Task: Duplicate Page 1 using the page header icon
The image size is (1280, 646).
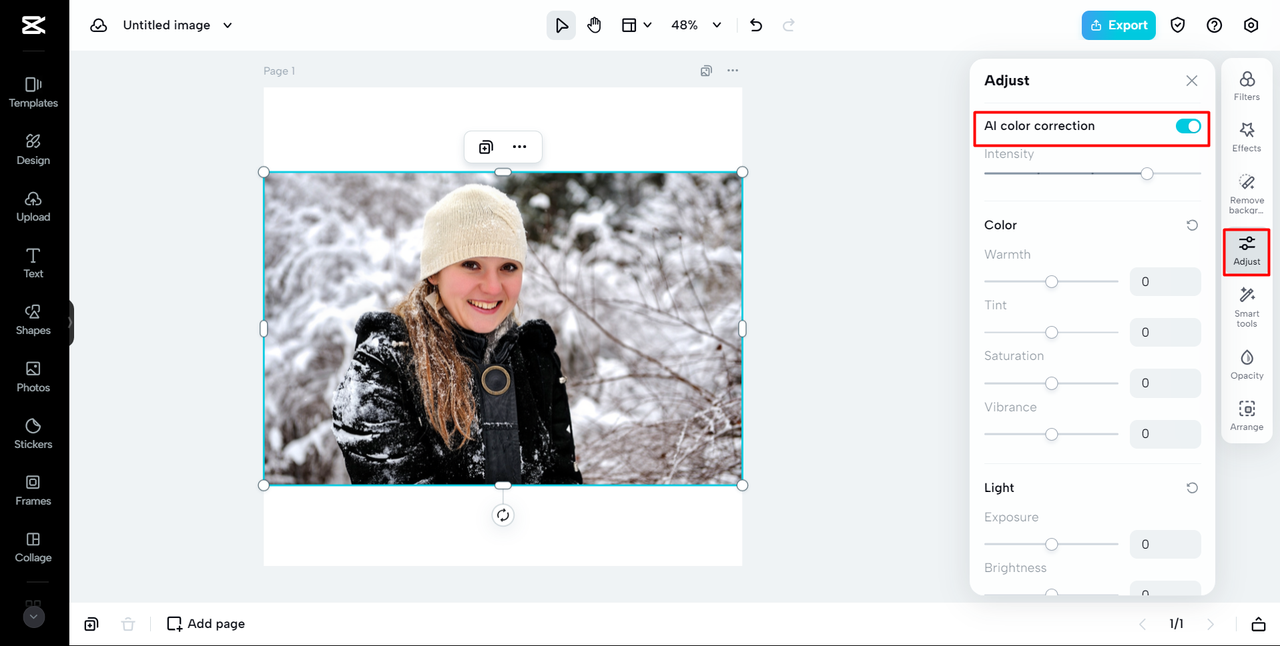Action: click(x=706, y=71)
